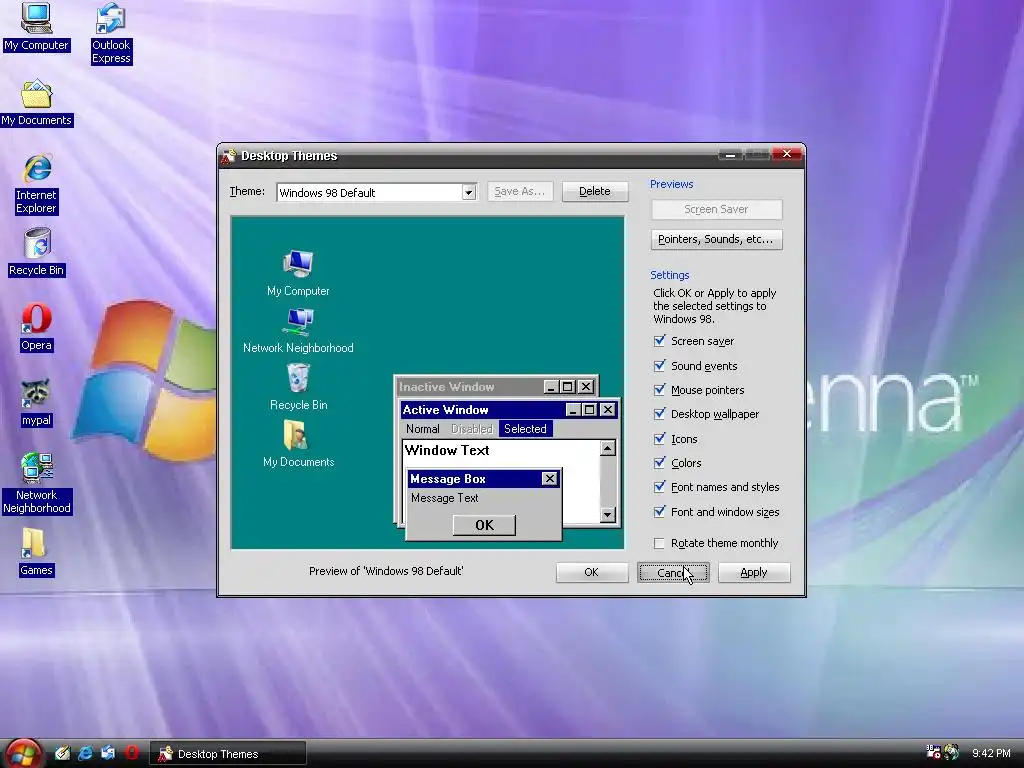
Task: Select the Opera browser desktop shortcut
Action: [37, 327]
